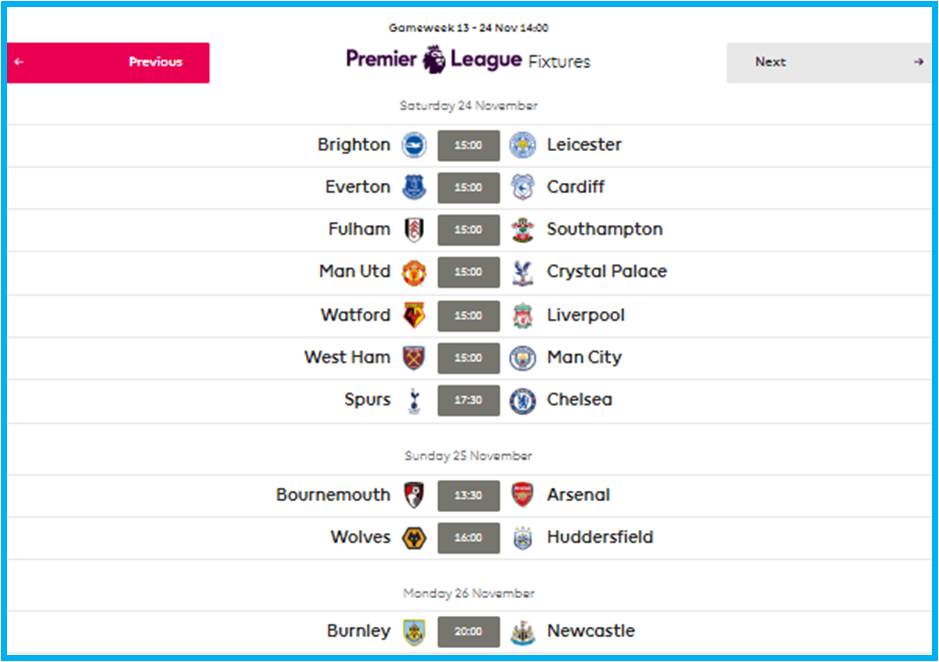Open the Southampton team link

[x=604, y=229]
